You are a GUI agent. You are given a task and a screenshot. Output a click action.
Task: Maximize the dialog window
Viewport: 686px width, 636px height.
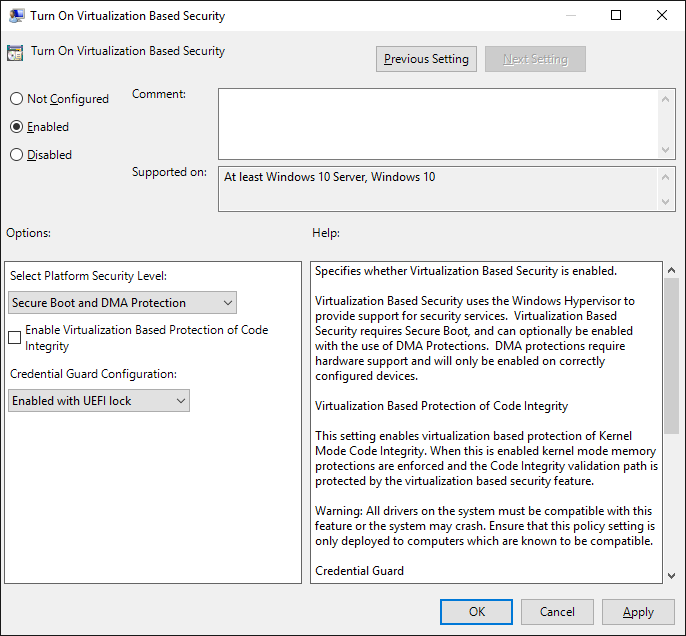point(616,16)
